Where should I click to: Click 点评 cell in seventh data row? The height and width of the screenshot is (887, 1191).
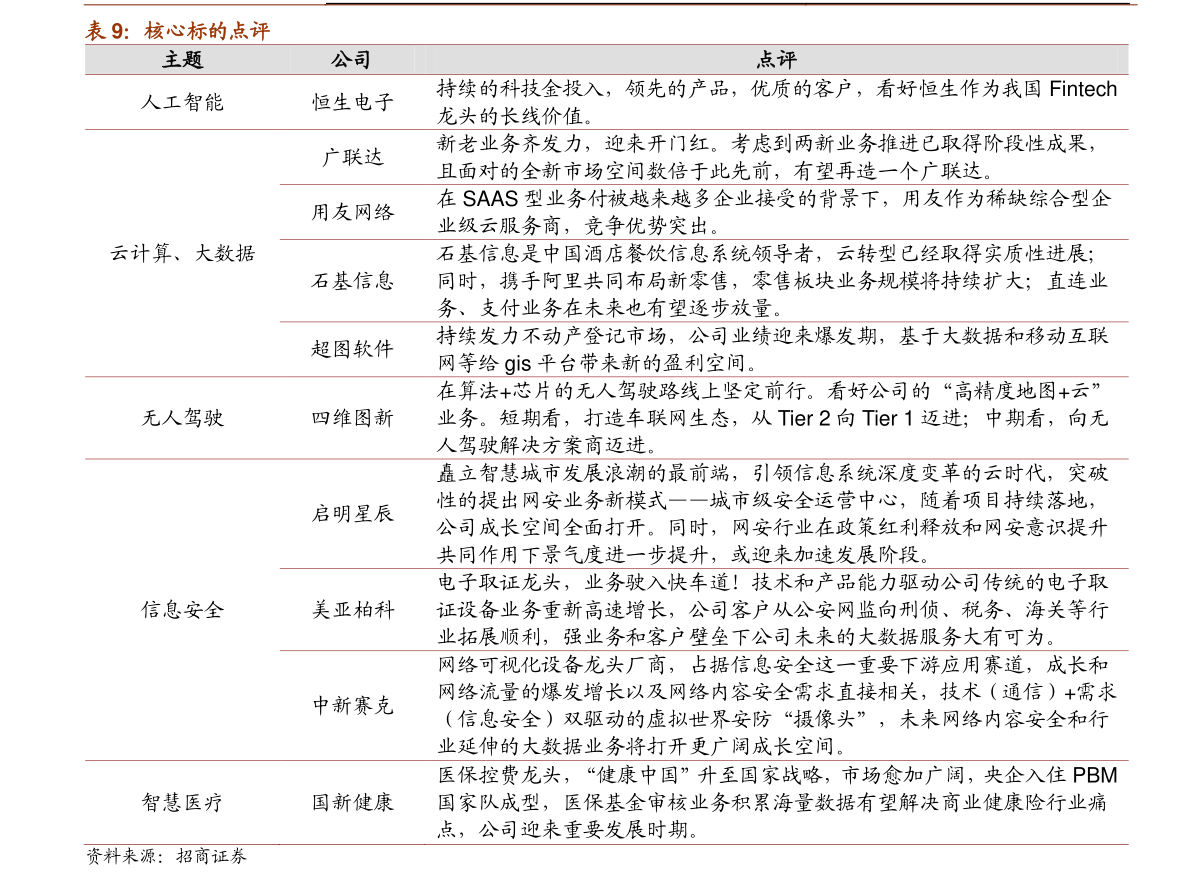click(x=776, y=514)
